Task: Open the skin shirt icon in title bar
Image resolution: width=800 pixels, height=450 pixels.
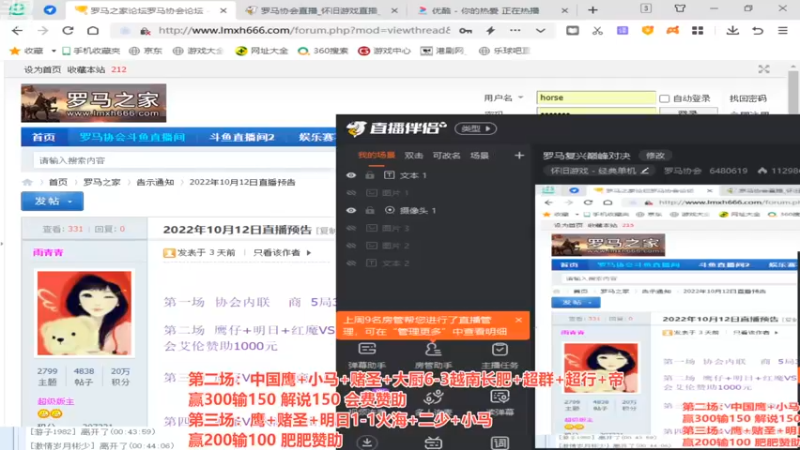Action: (x=680, y=9)
